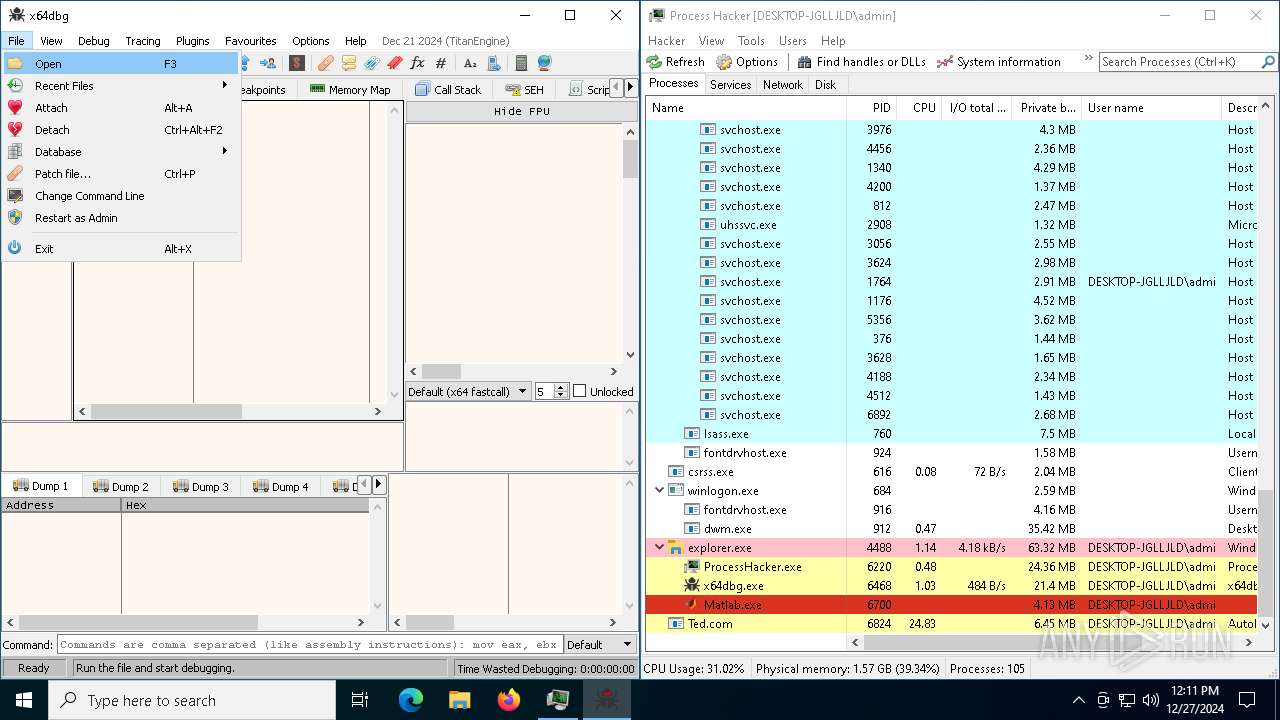Click x64dbg bug icon in taskbar
Viewport: 1280px width, 720px height.
606,700
